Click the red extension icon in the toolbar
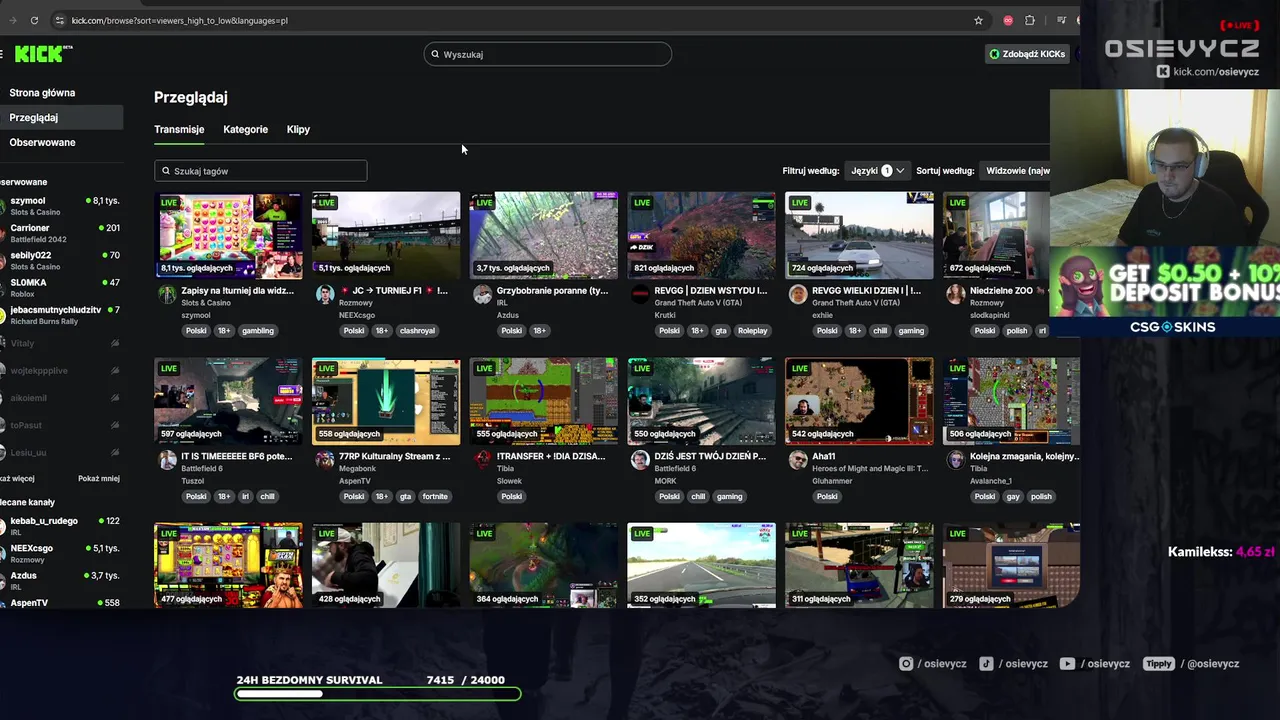This screenshot has width=1280, height=720. click(x=1008, y=20)
